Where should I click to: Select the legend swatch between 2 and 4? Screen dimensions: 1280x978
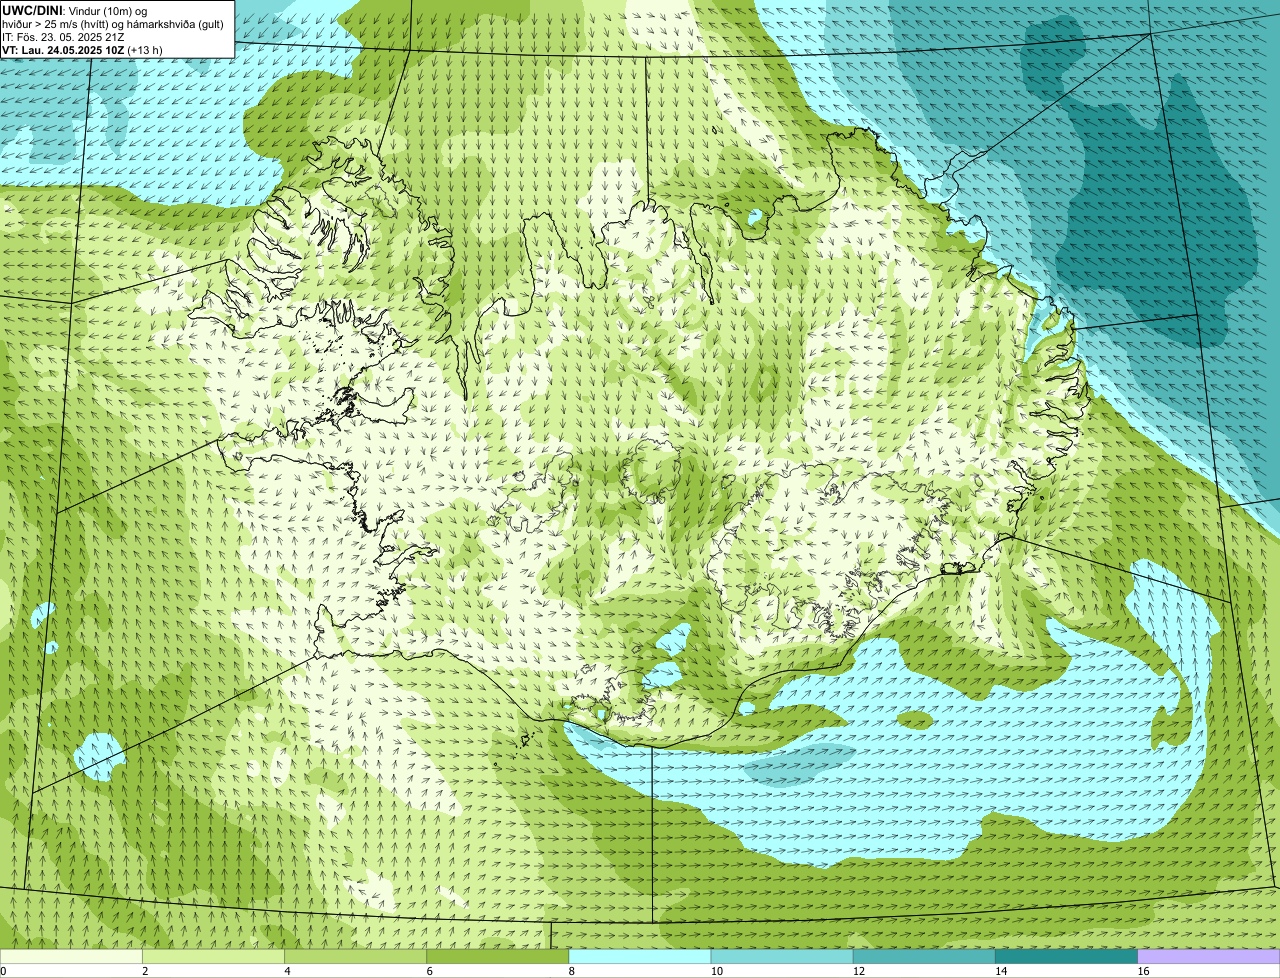213,956
